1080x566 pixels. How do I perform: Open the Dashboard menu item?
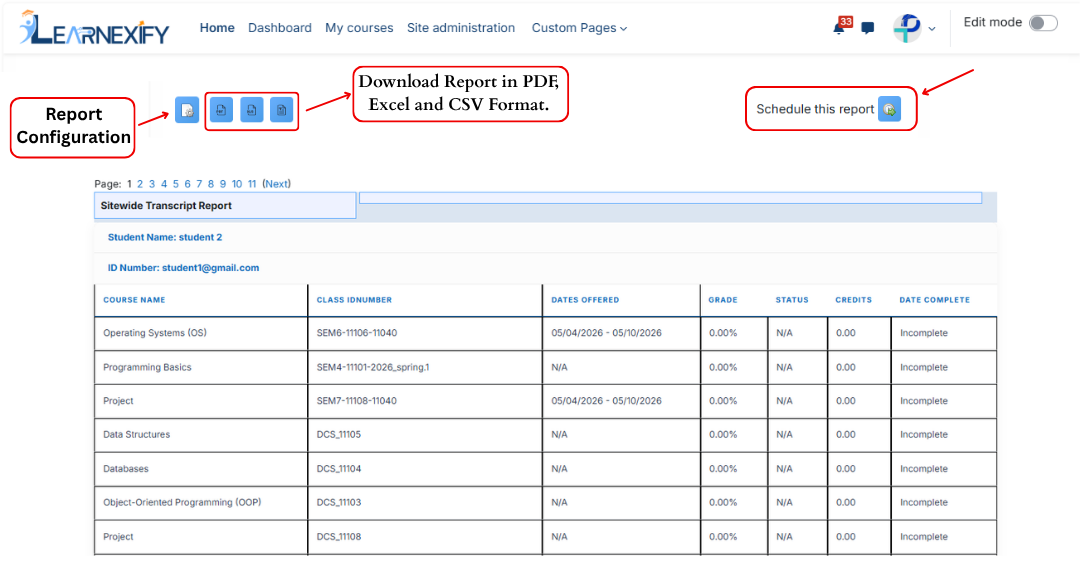pos(280,28)
